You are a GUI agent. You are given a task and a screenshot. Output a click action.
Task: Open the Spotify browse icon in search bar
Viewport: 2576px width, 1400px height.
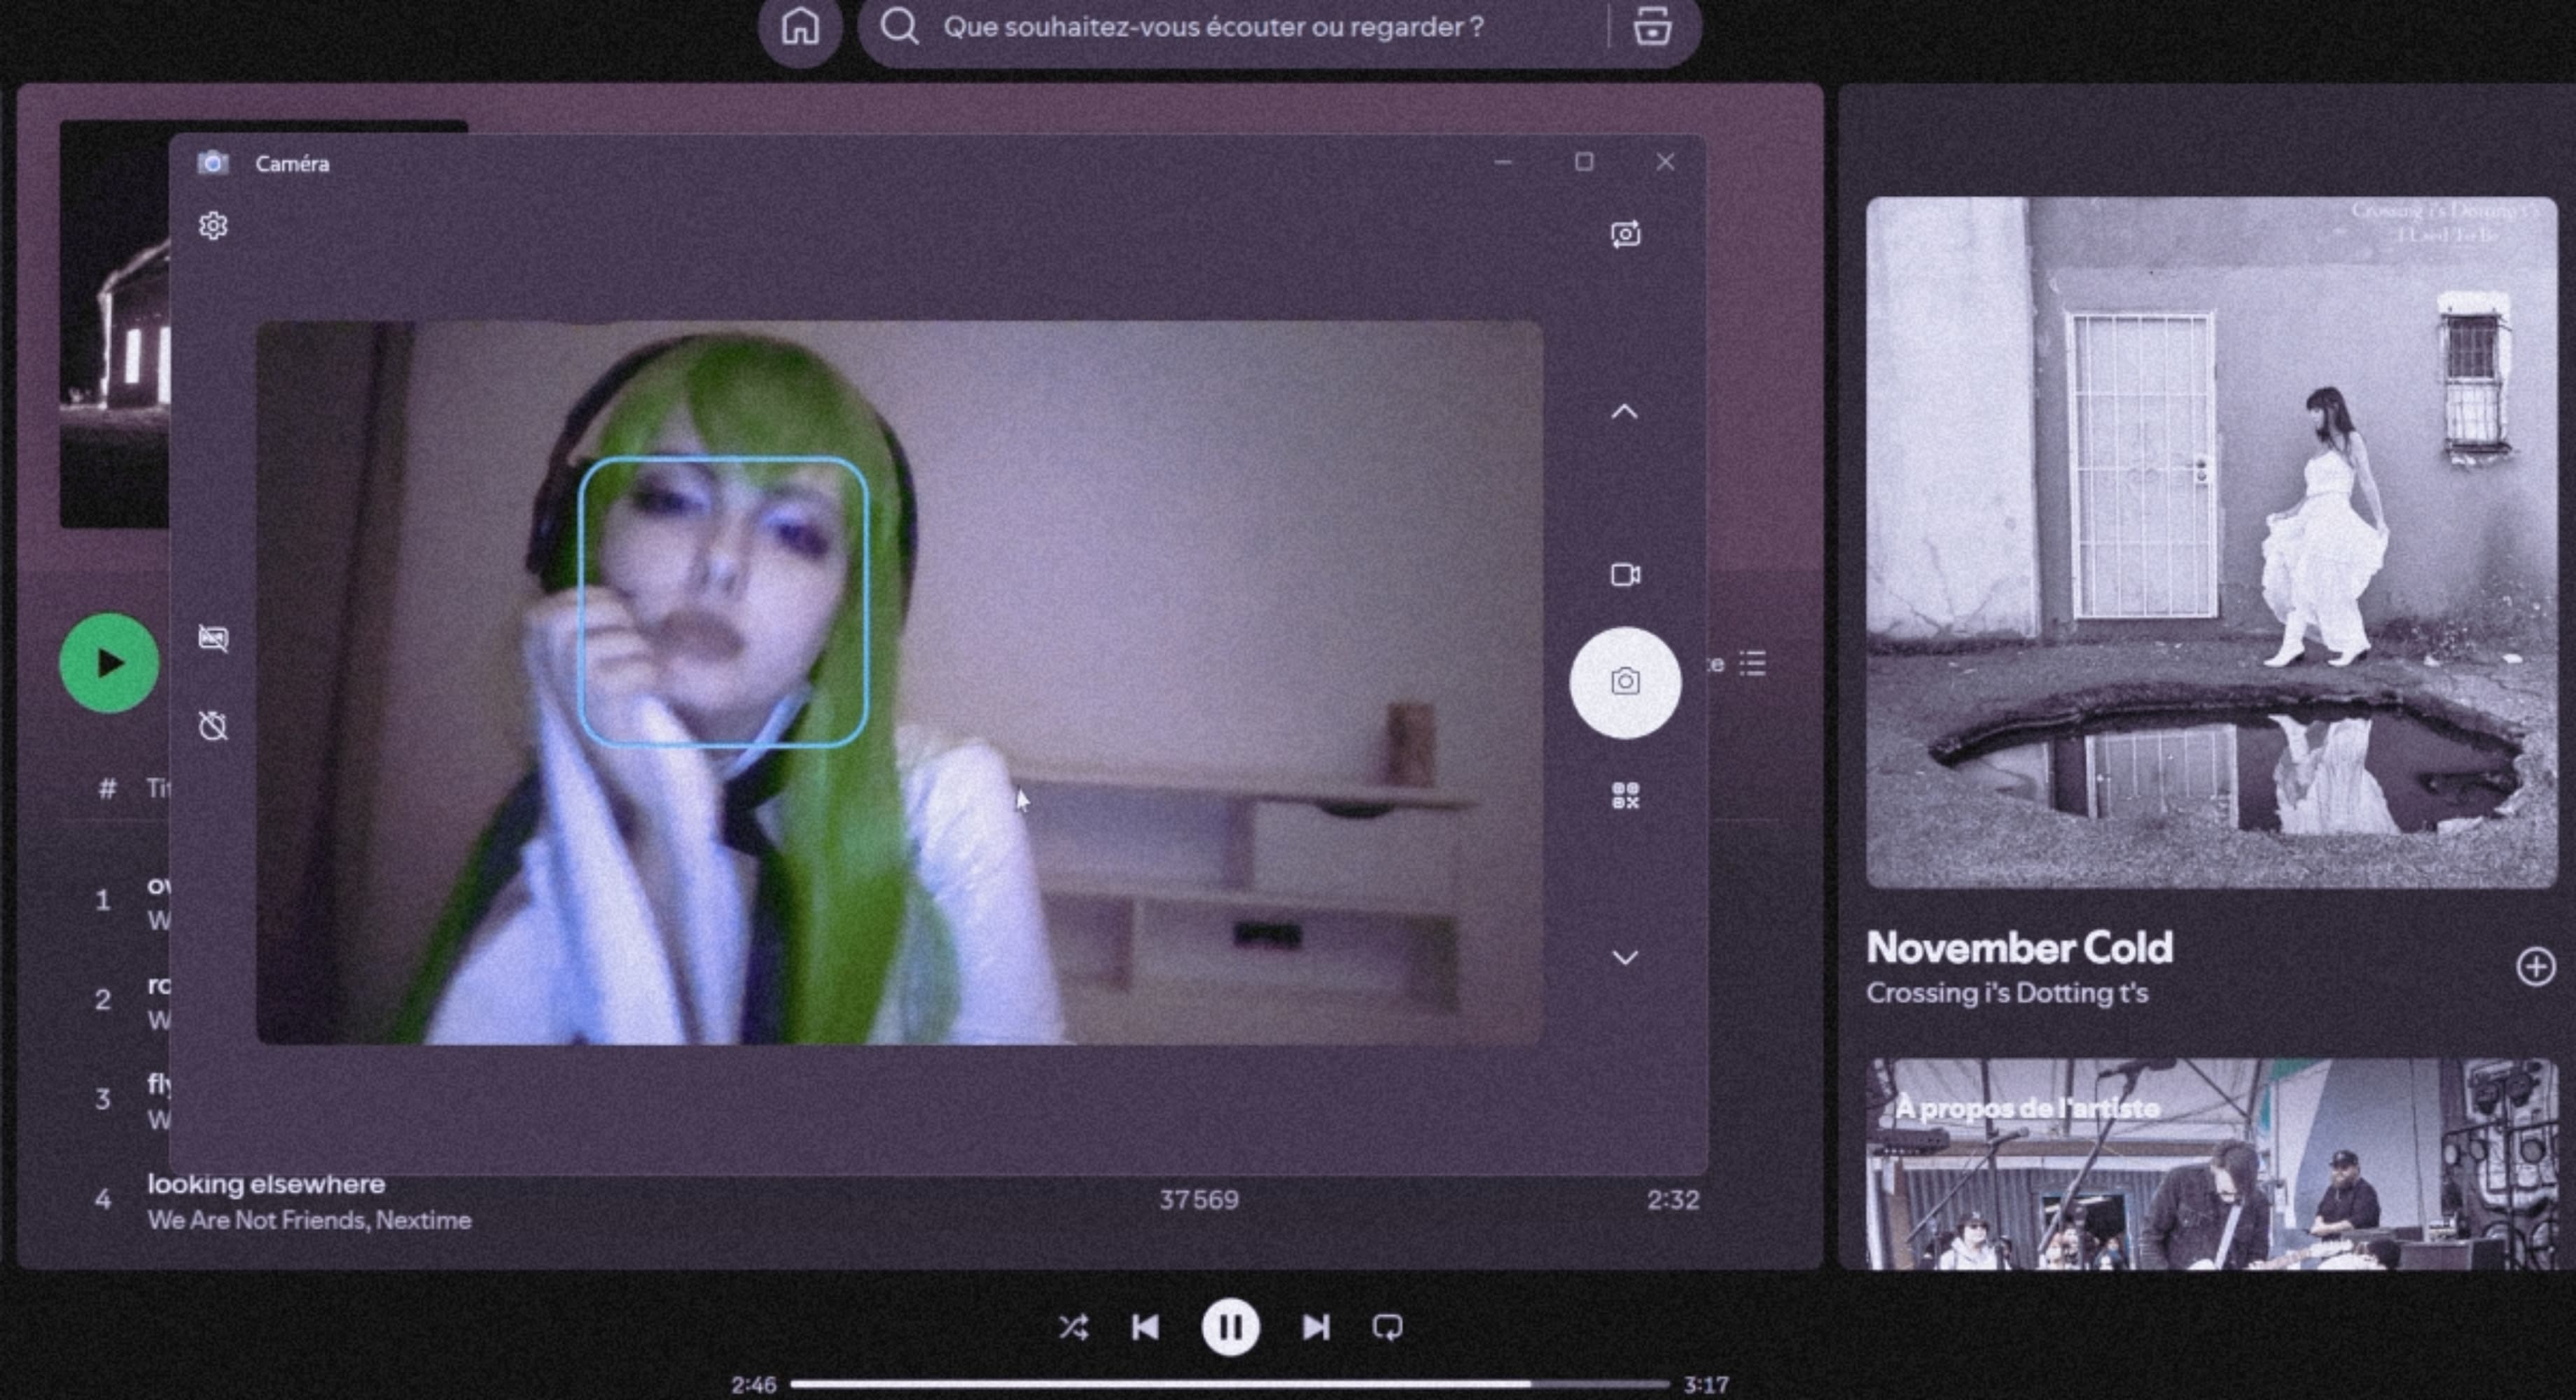pyautogui.click(x=1652, y=27)
